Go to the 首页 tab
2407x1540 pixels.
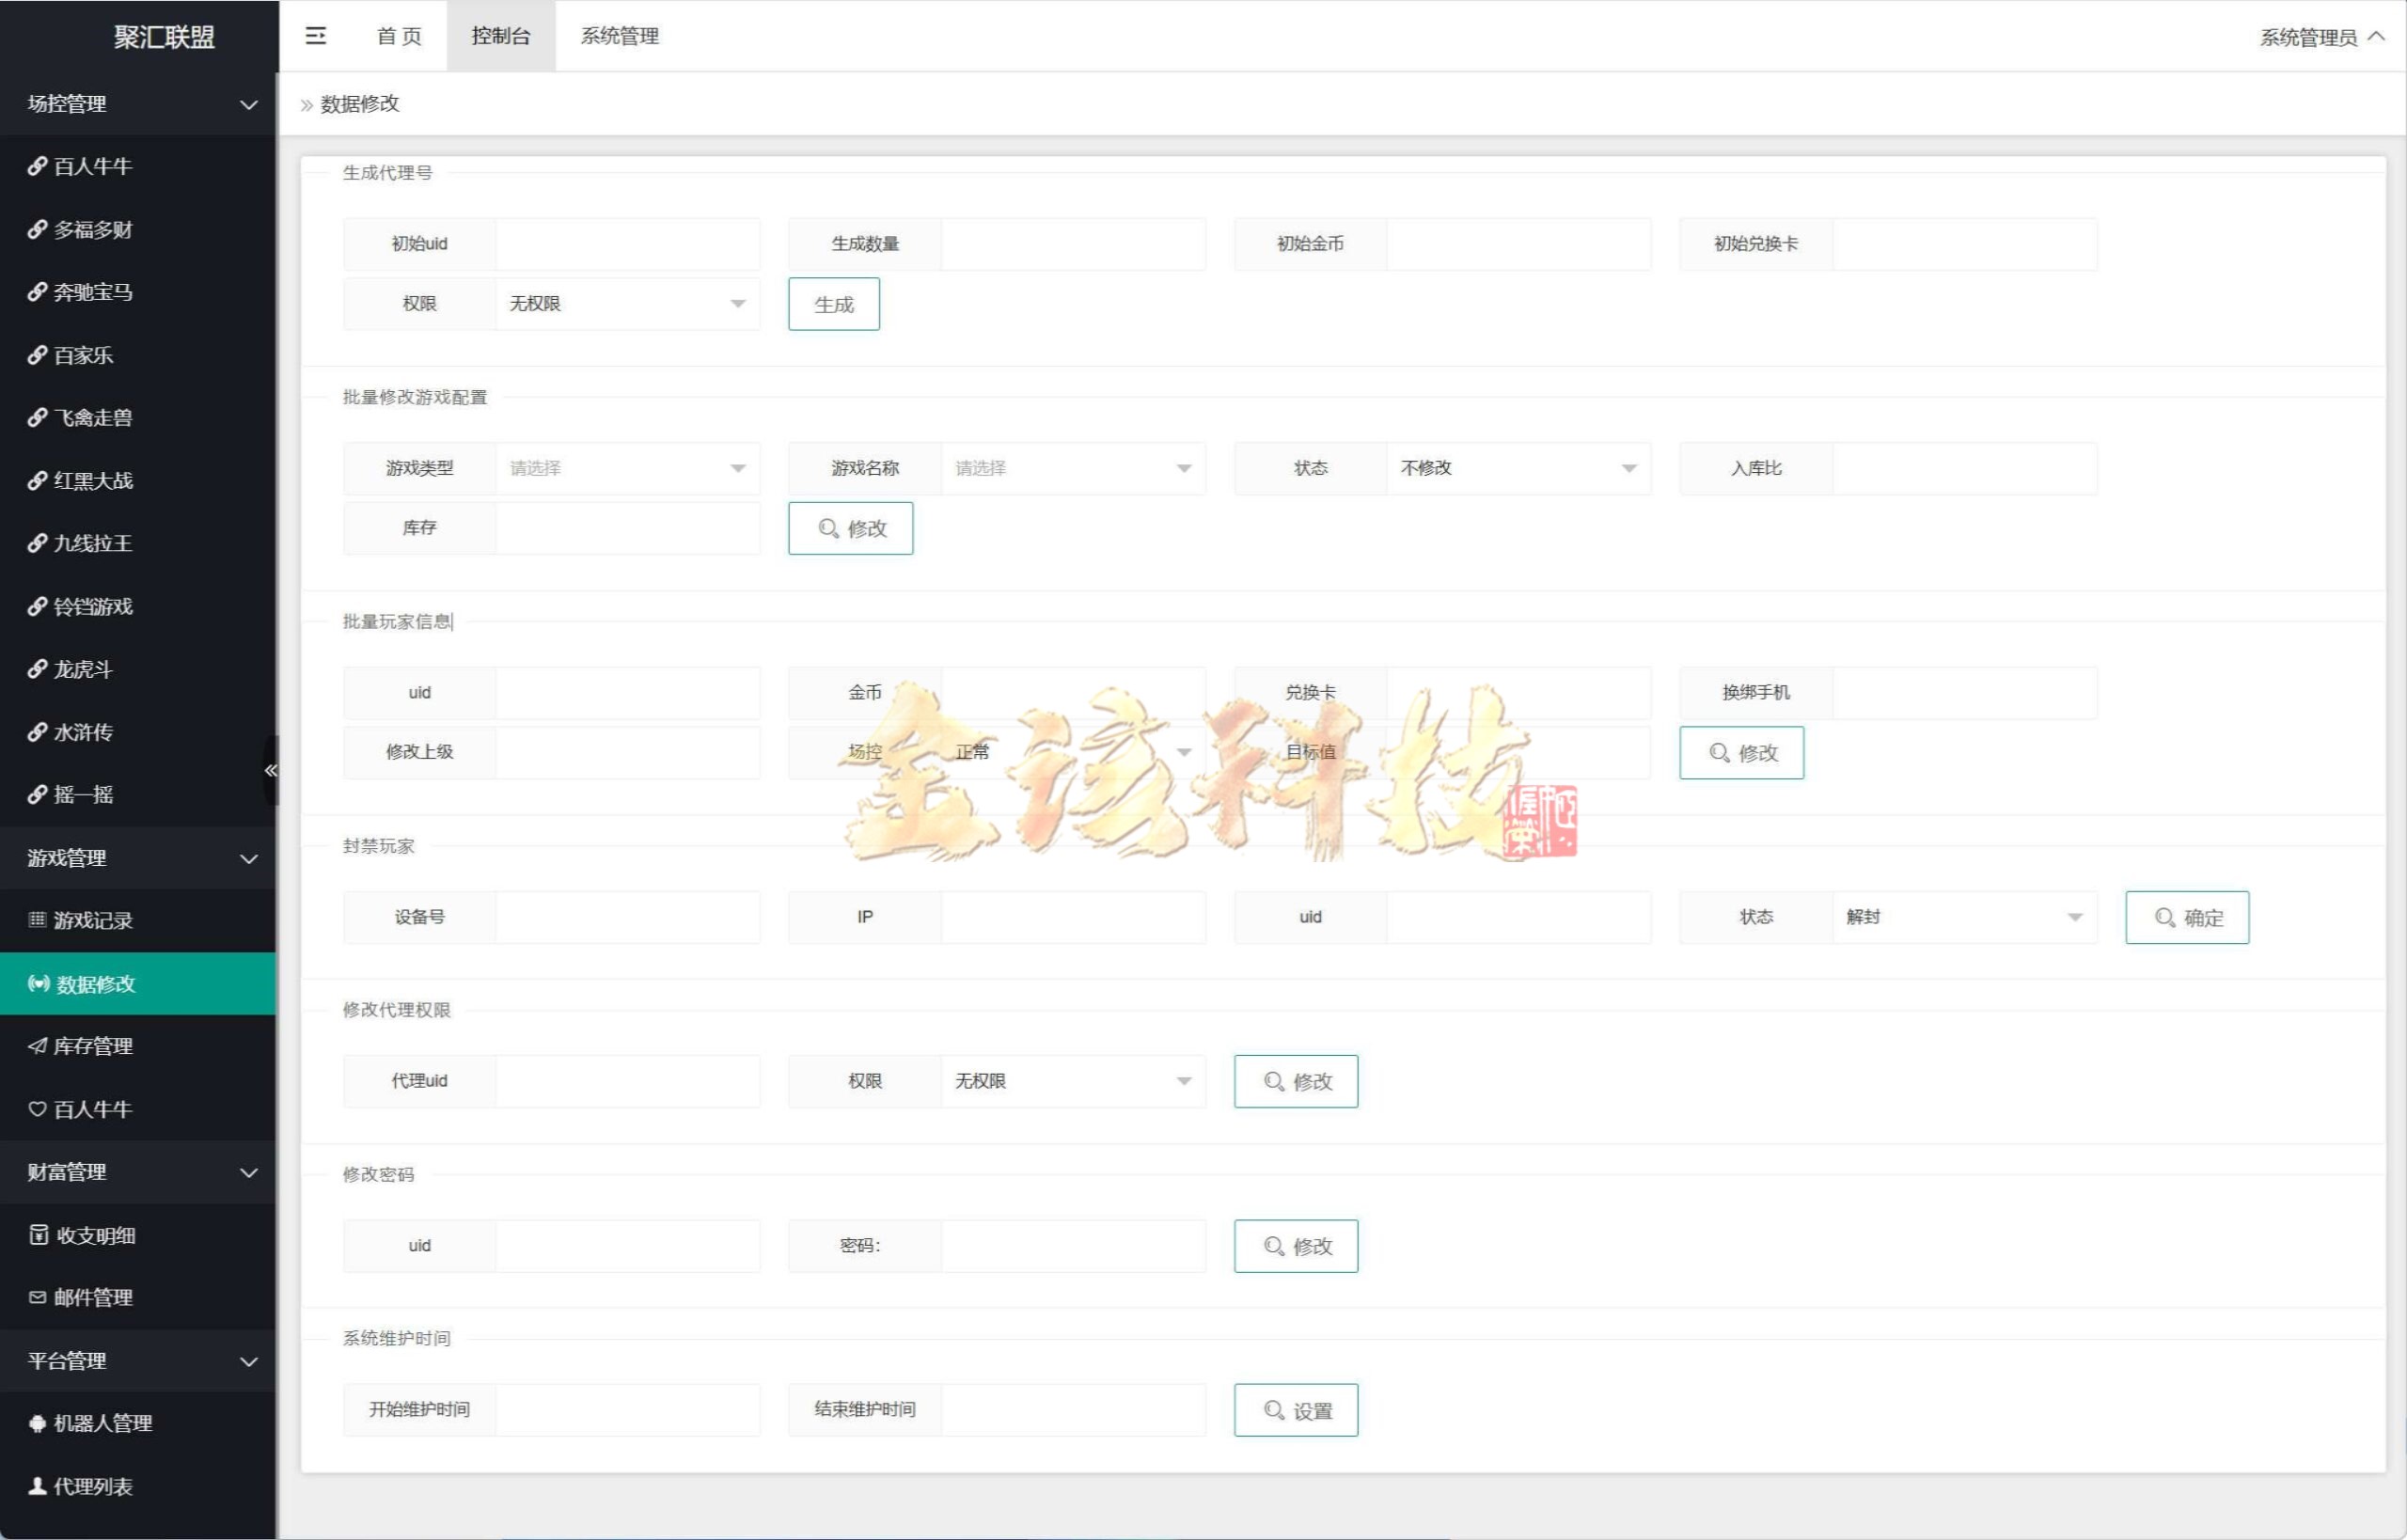(x=399, y=36)
